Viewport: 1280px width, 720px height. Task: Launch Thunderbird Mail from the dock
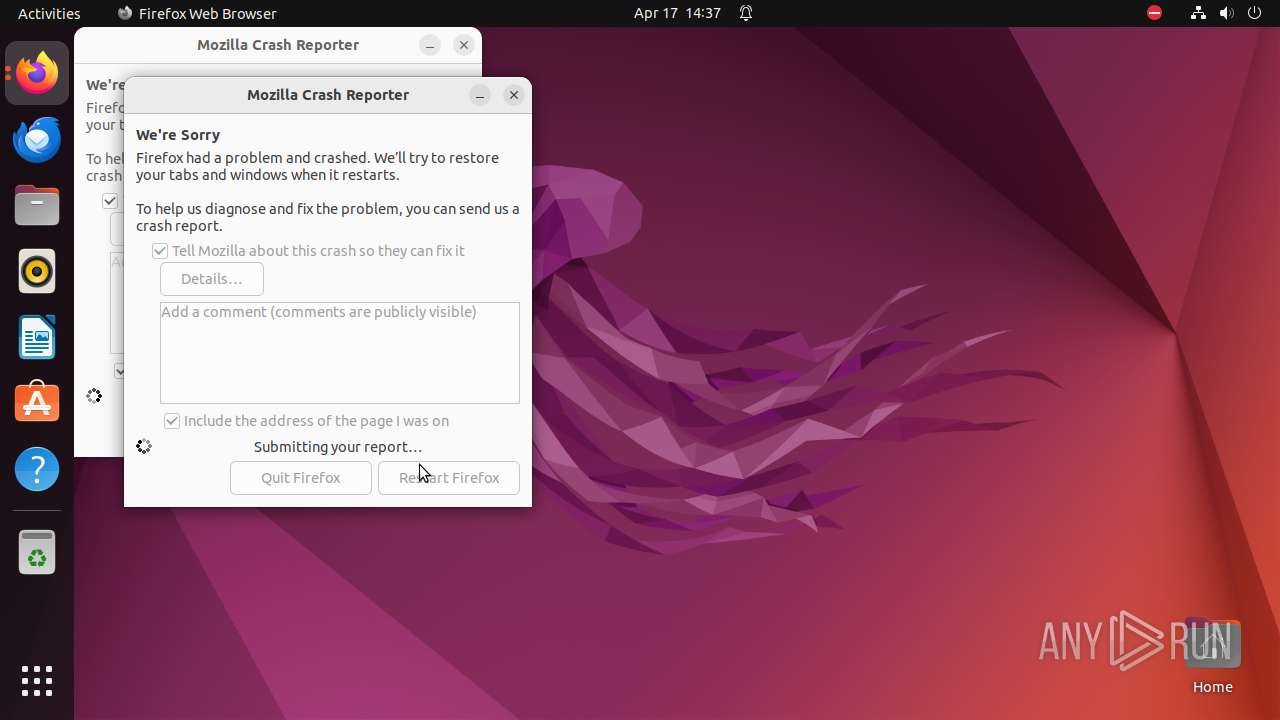[37, 139]
